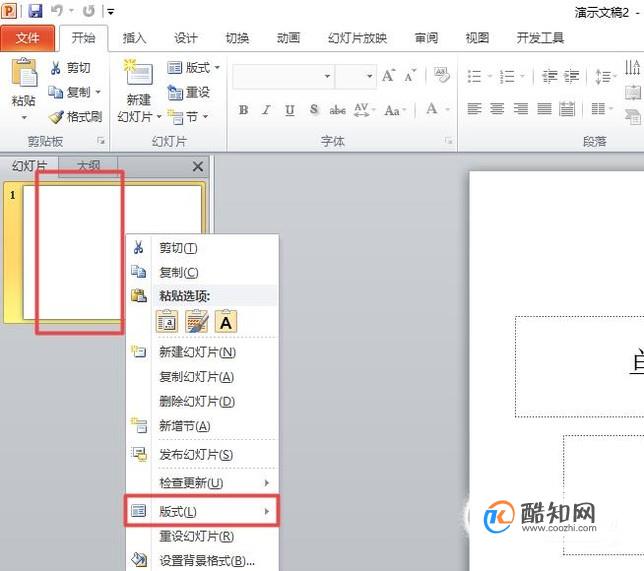Open the AV character spacing dropdown
Screen dimensions: 644x571
coord(365,110)
